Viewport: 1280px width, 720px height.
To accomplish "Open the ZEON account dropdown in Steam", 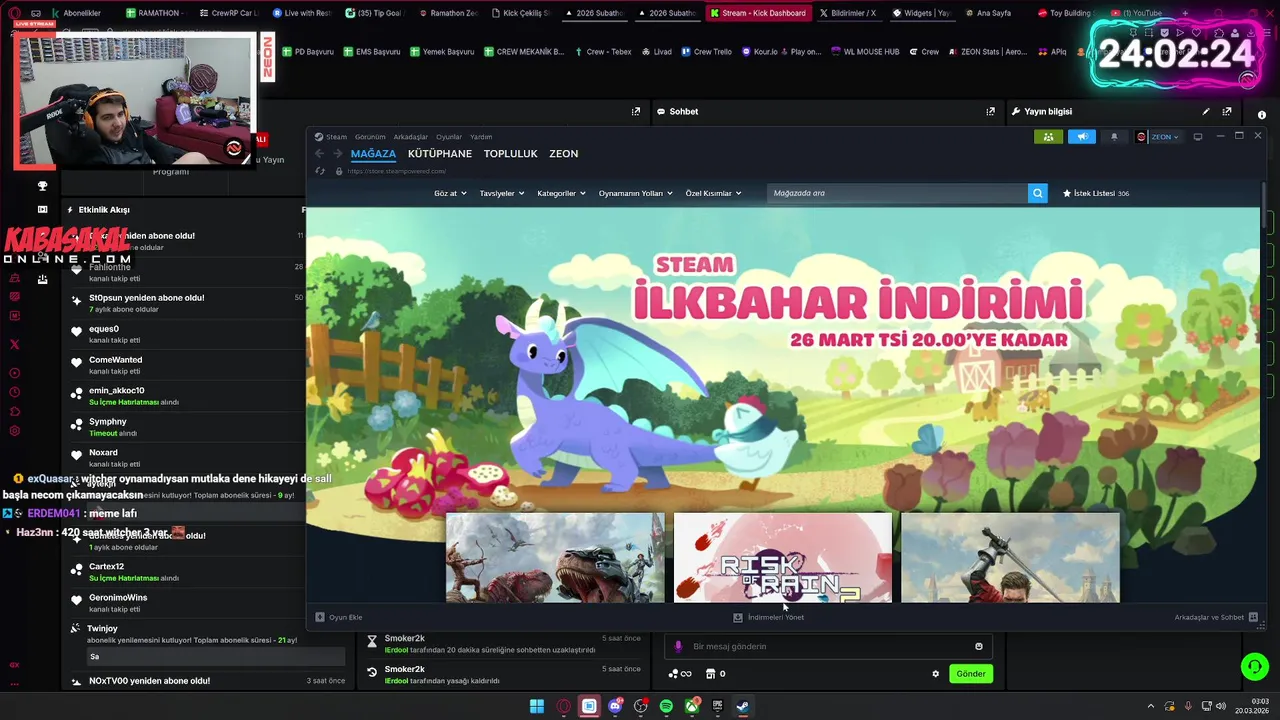I will (1158, 137).
